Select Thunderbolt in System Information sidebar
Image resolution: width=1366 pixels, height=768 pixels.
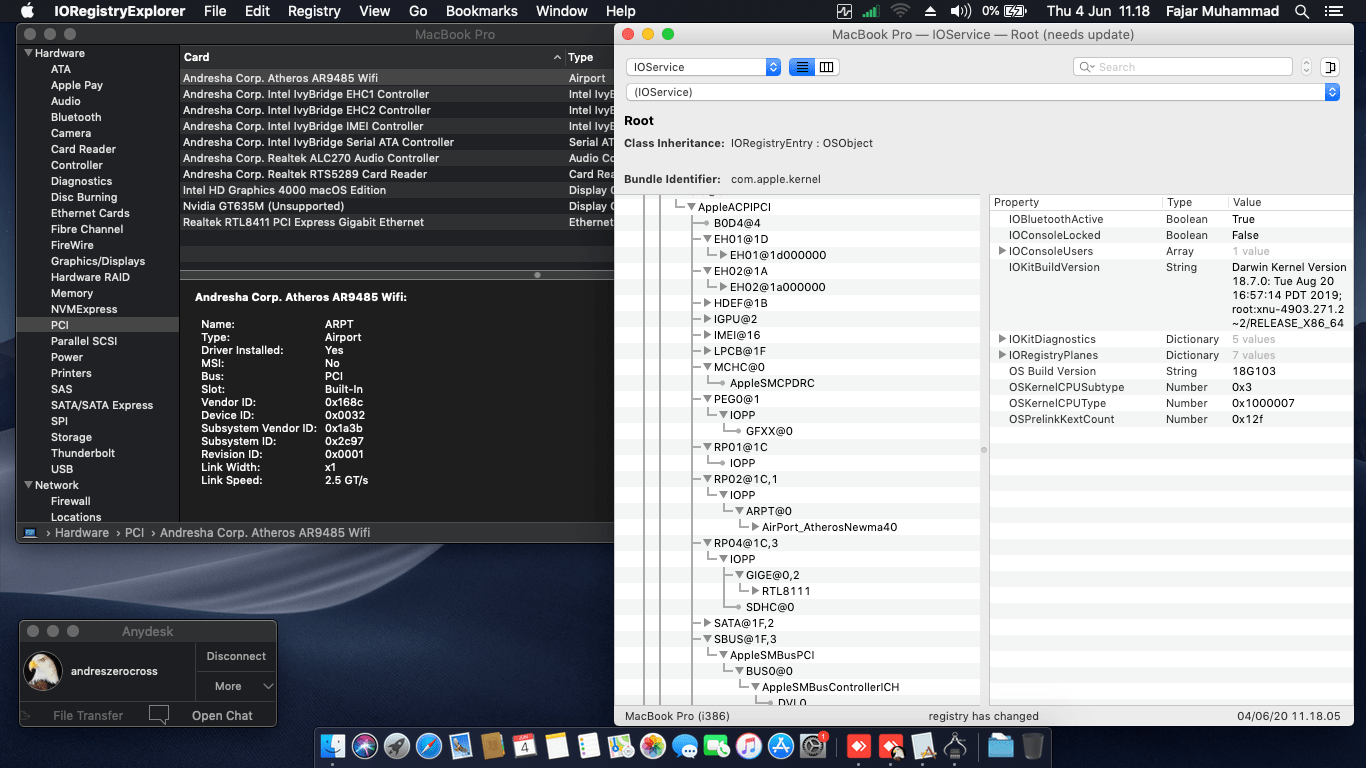83,453
